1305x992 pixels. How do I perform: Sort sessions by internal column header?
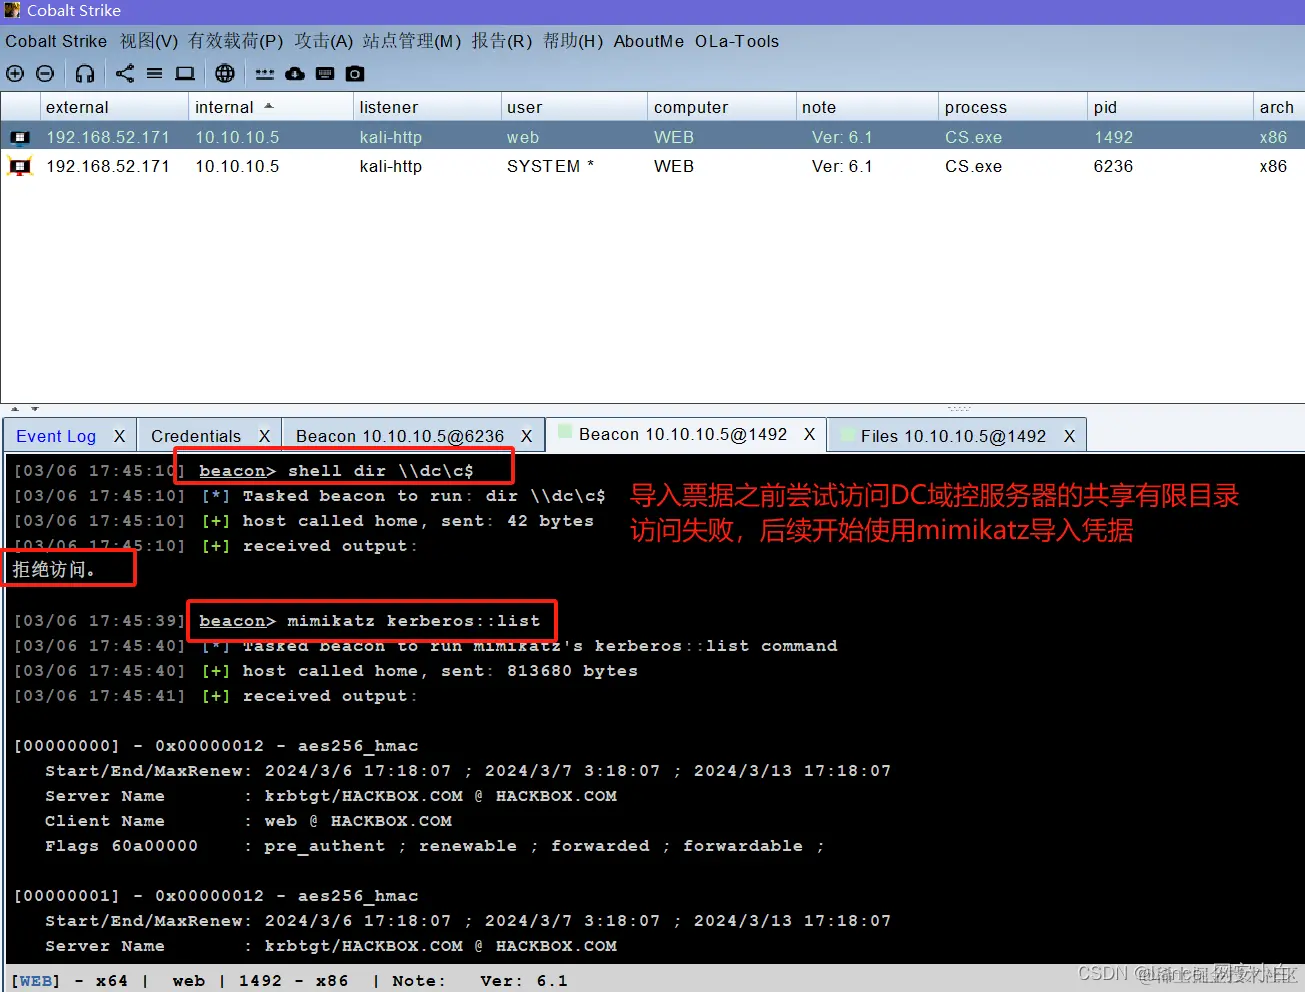coord(271,107)
